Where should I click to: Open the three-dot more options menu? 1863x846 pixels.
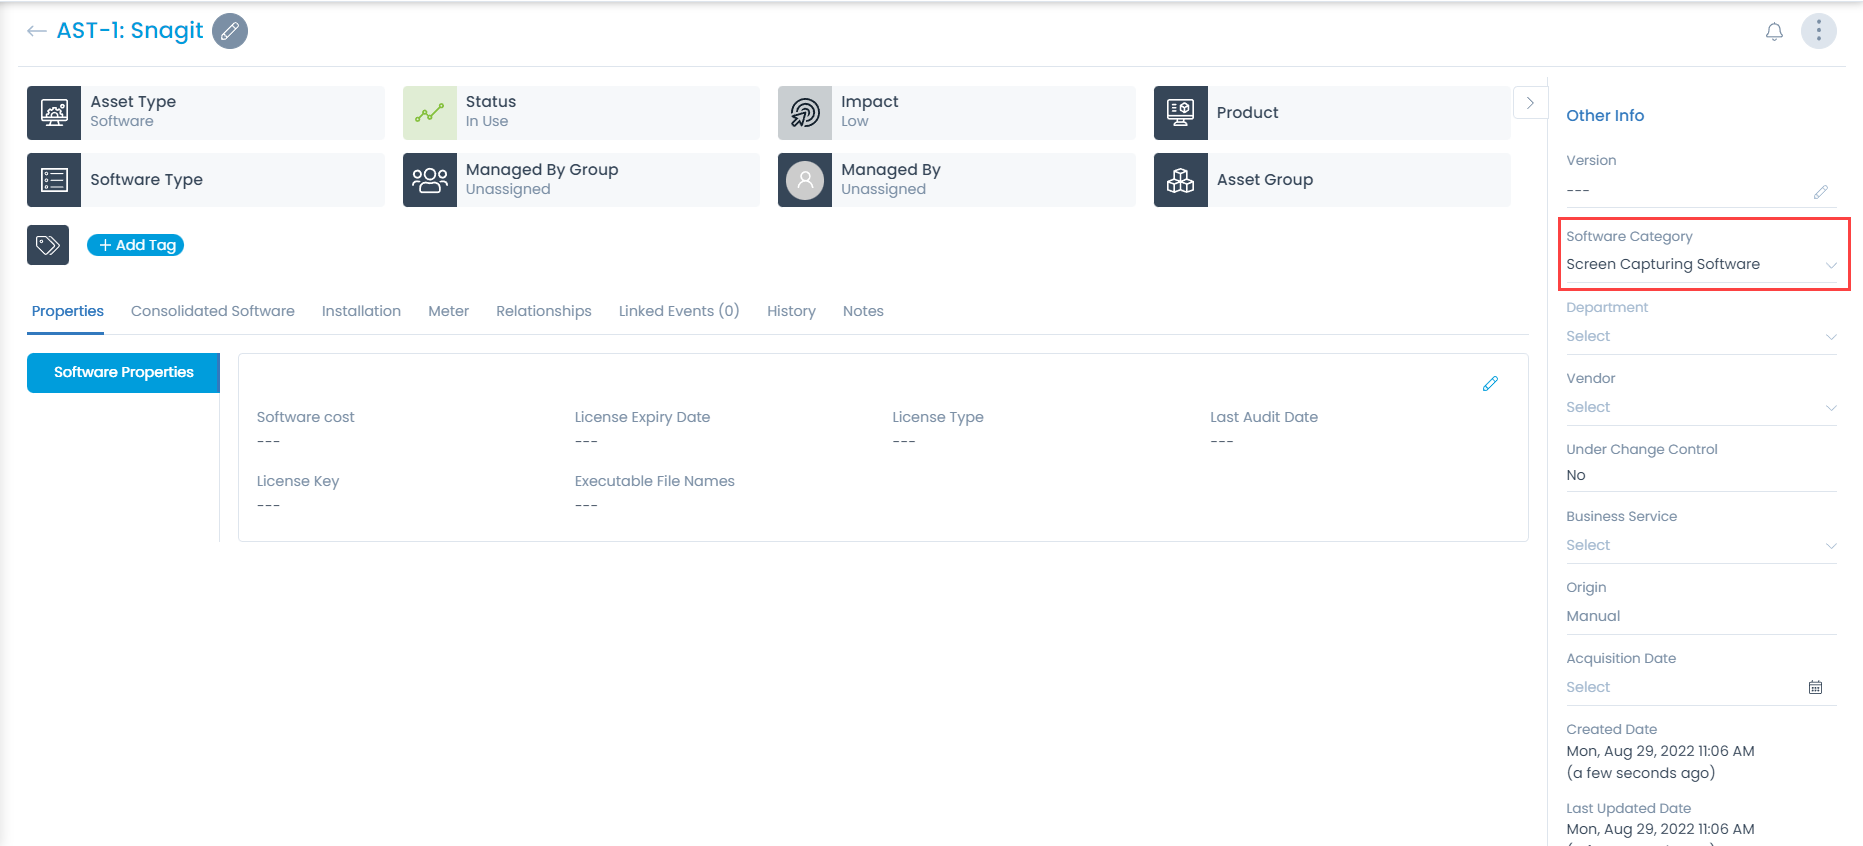[x=1818, y=31]
